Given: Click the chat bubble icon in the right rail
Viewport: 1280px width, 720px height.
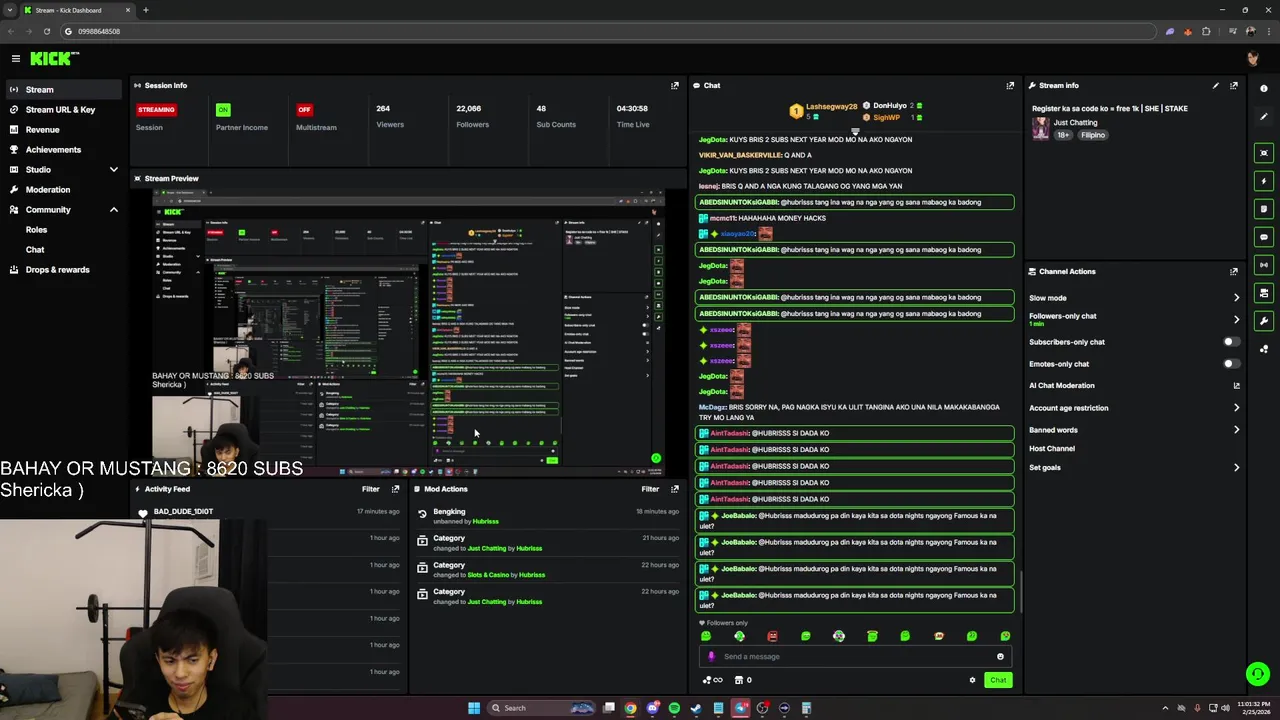Looking at the screenshot, I should (1264, 237).
